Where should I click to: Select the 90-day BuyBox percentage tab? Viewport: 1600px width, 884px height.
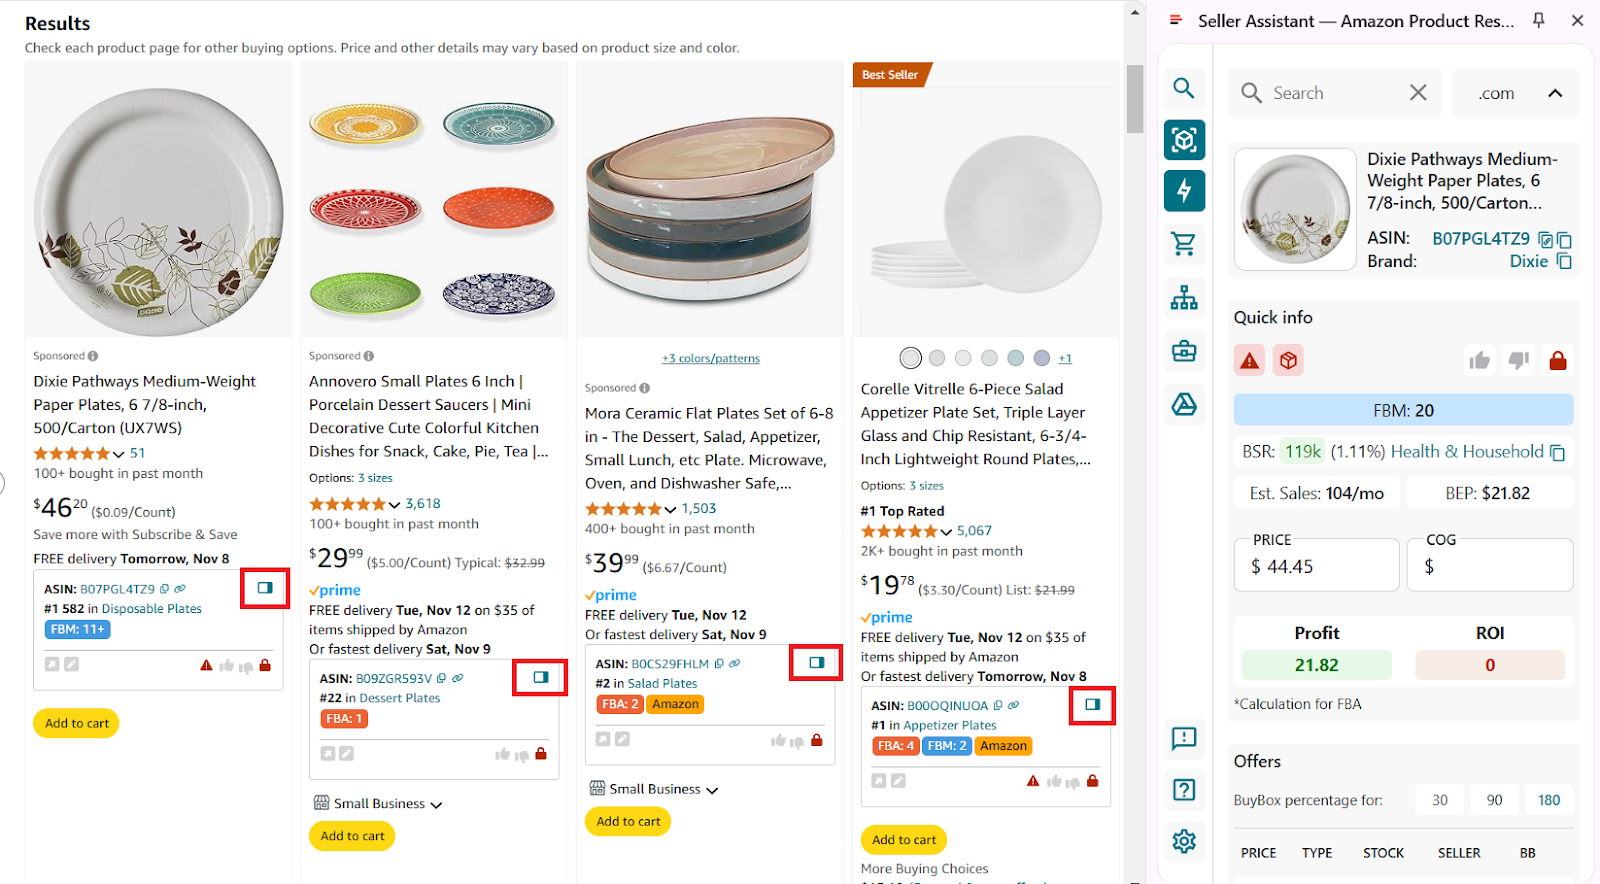point(1494,799)
